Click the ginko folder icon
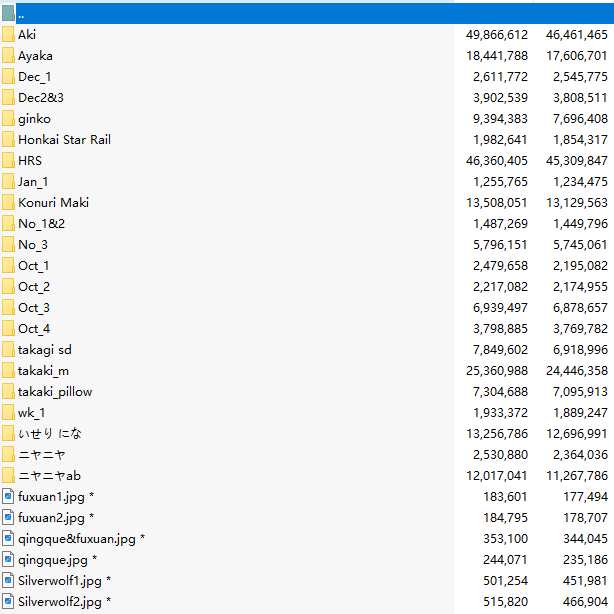The width and height of the screenshot is (614, 614). point(8,119)
